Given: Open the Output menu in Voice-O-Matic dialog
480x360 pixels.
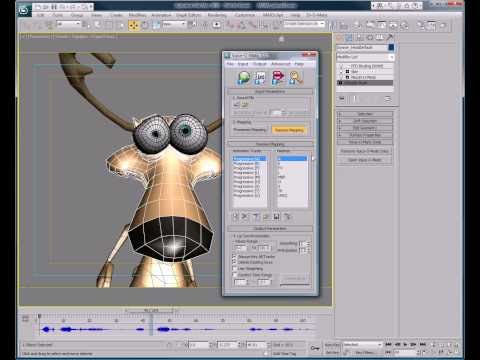Looking at the screenshot, I should pyautogui.click(x=260, y=64).
